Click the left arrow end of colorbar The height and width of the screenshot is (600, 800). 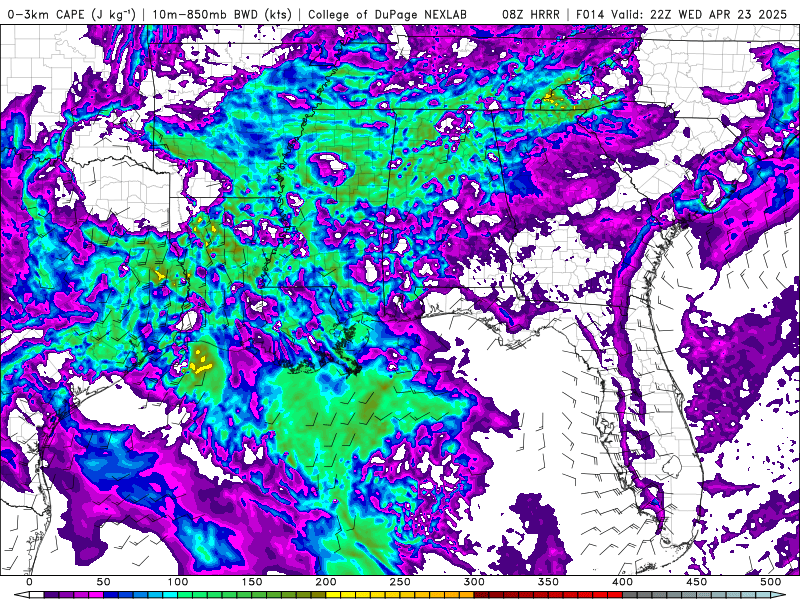[22, 595]
